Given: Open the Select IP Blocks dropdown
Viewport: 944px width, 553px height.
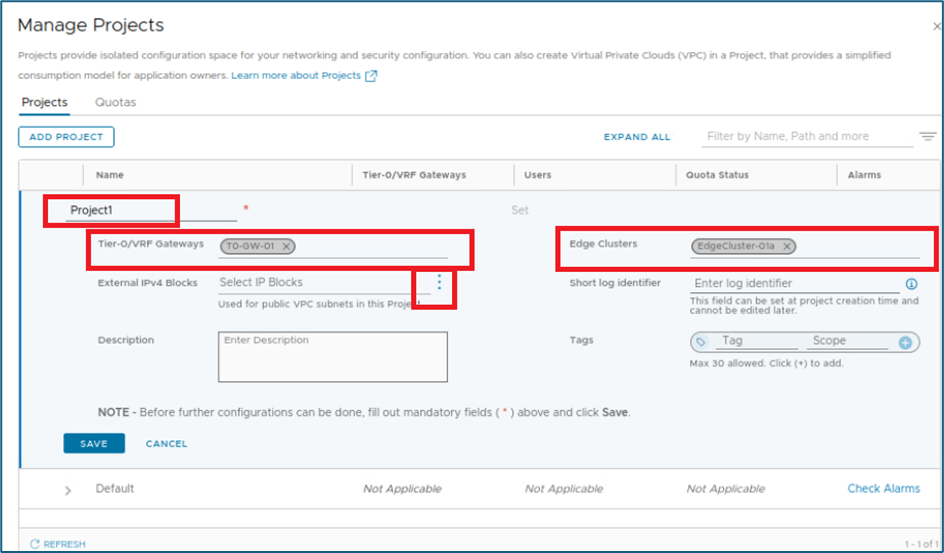Looking at the screenshot, I should 320,283.
